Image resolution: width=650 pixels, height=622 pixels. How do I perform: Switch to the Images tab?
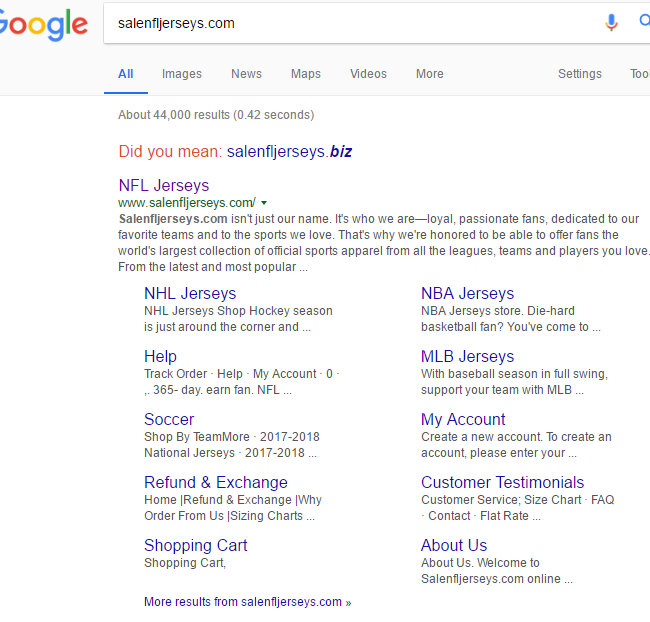pyautogui.click(x=182, y=74)
